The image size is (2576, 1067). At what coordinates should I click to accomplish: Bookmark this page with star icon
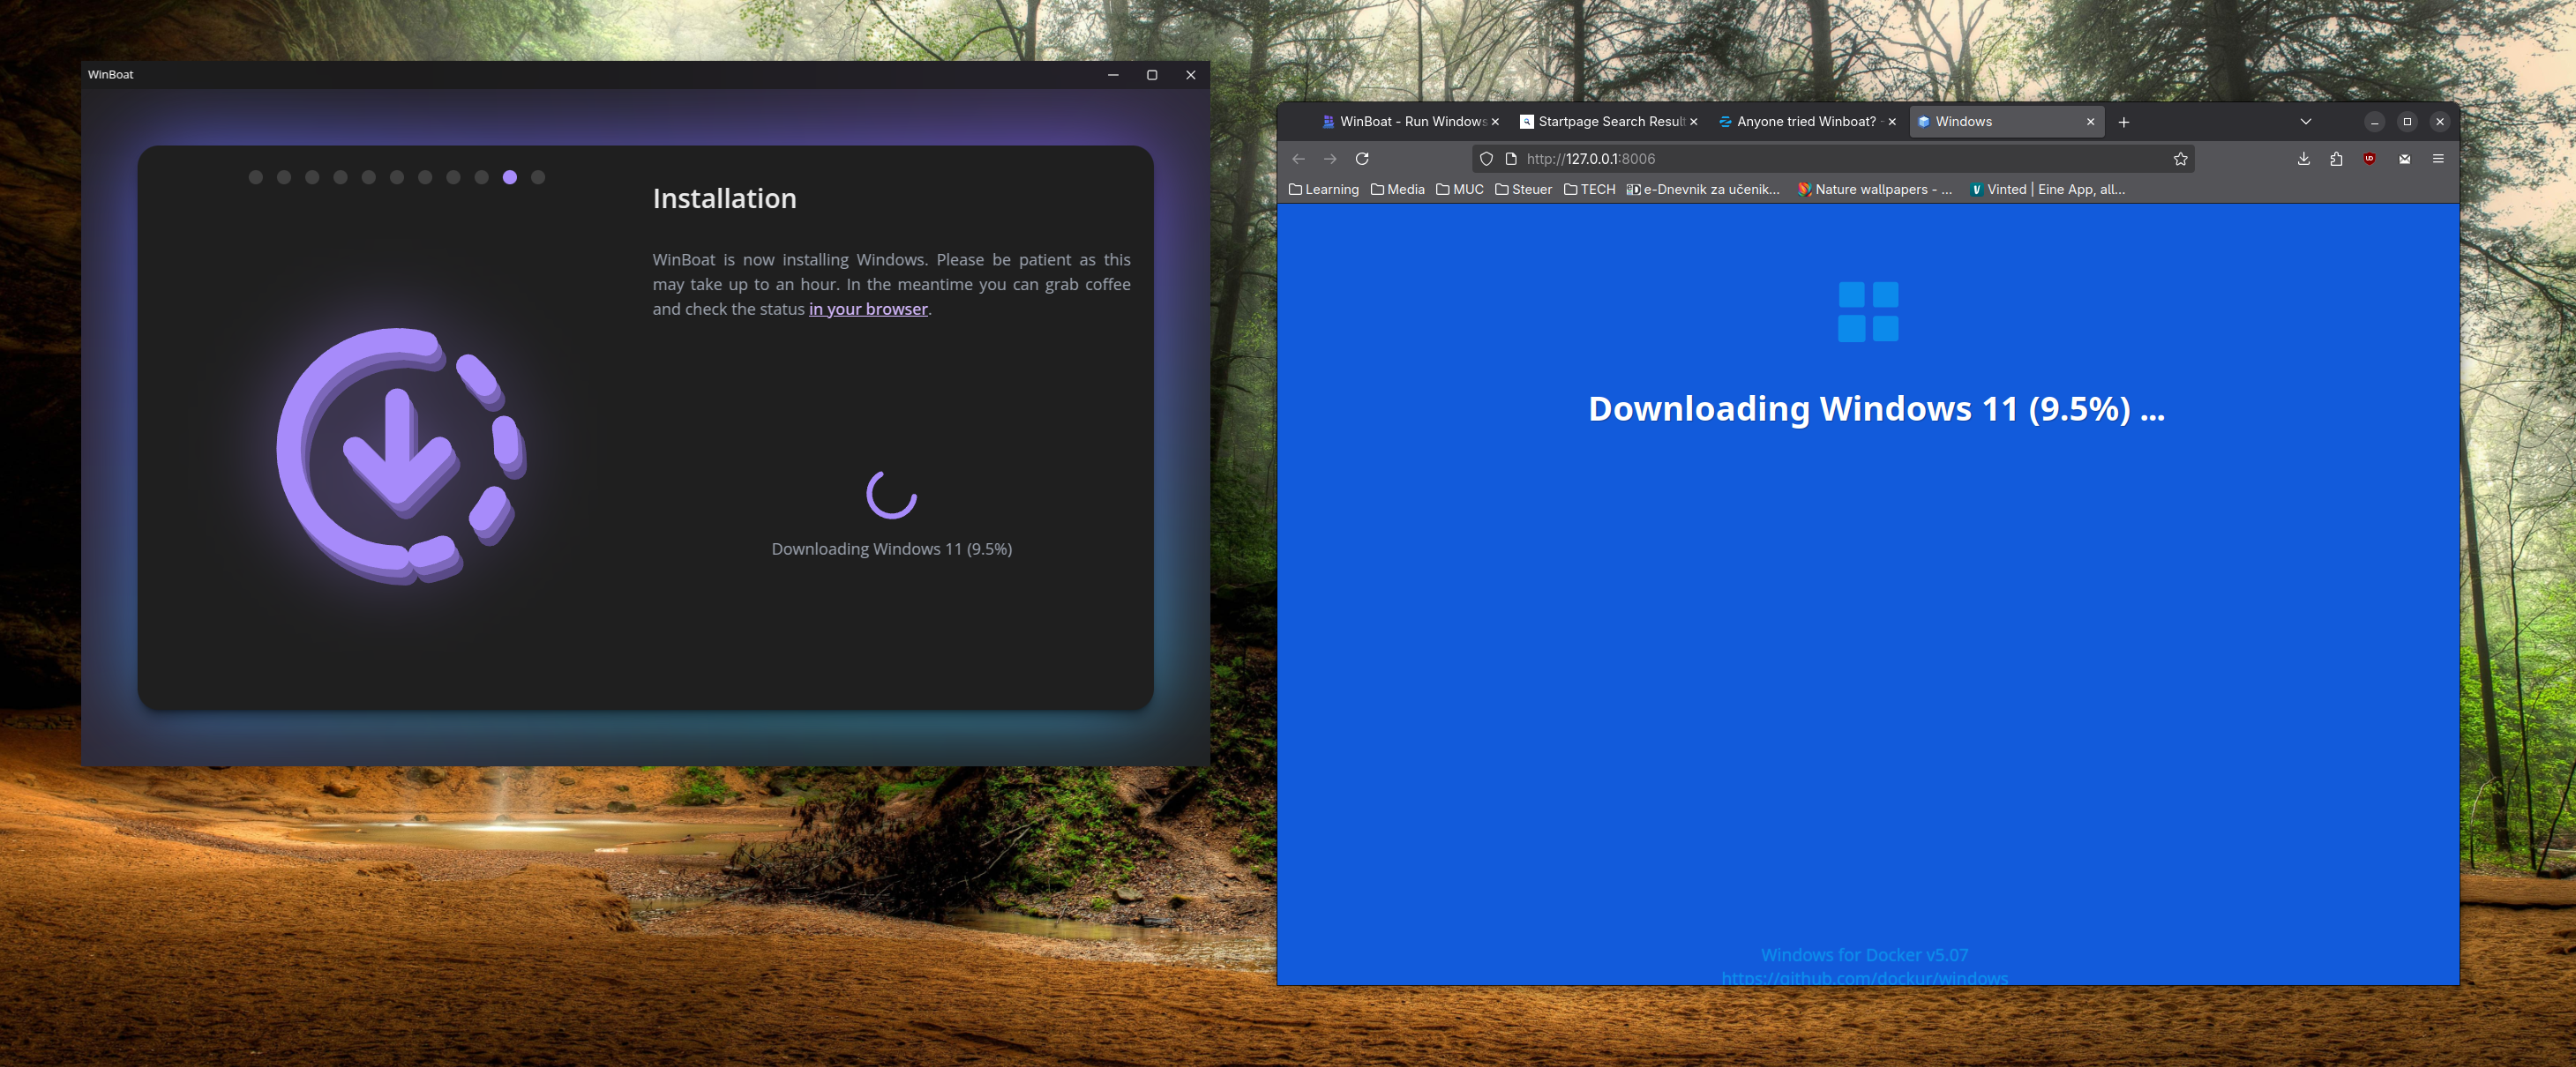tap(2180, 159)
